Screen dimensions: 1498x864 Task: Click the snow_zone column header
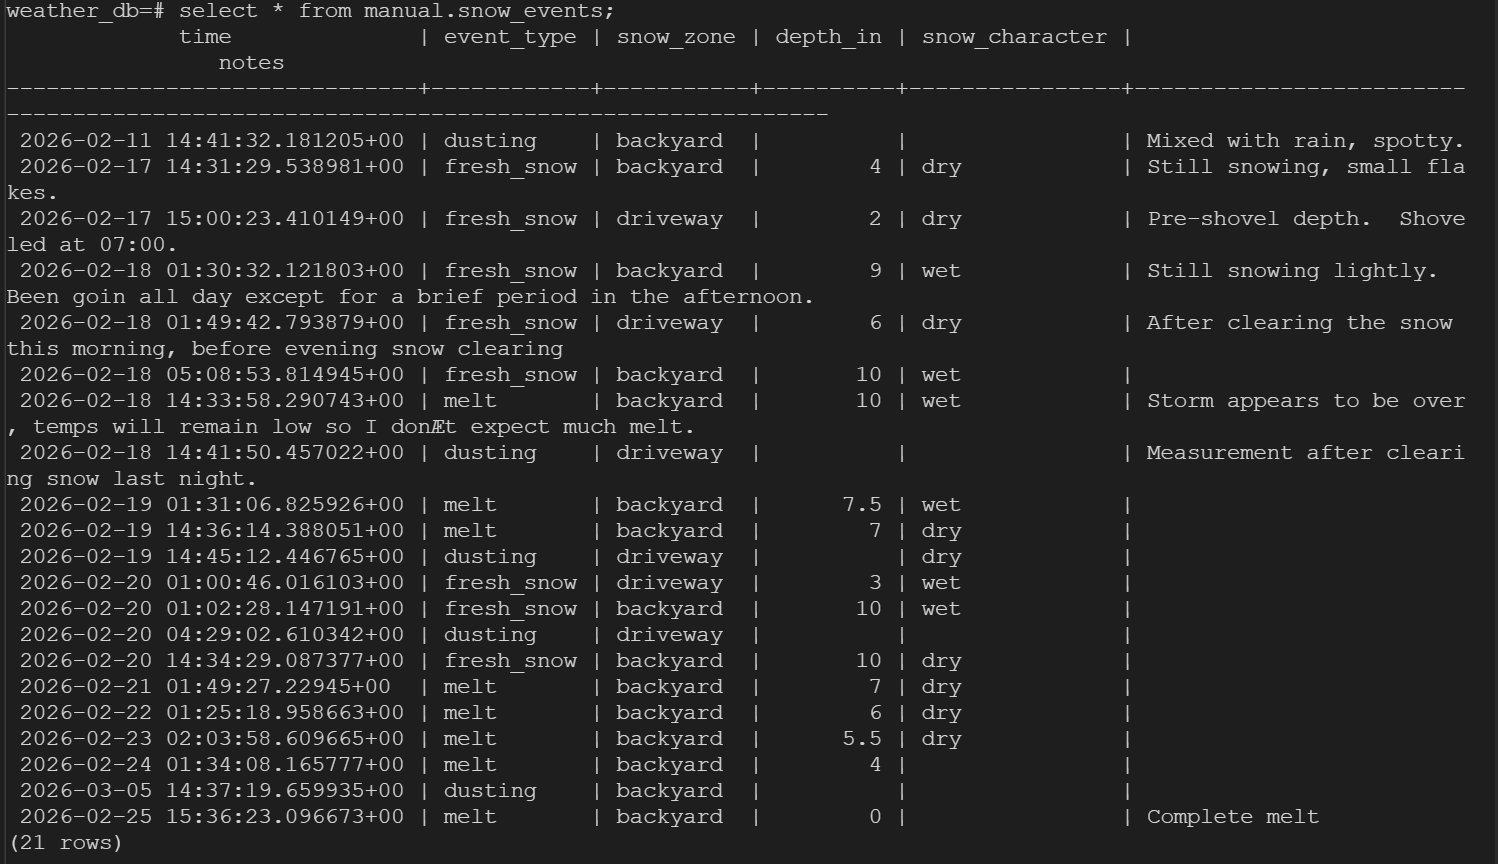[676, 37]
